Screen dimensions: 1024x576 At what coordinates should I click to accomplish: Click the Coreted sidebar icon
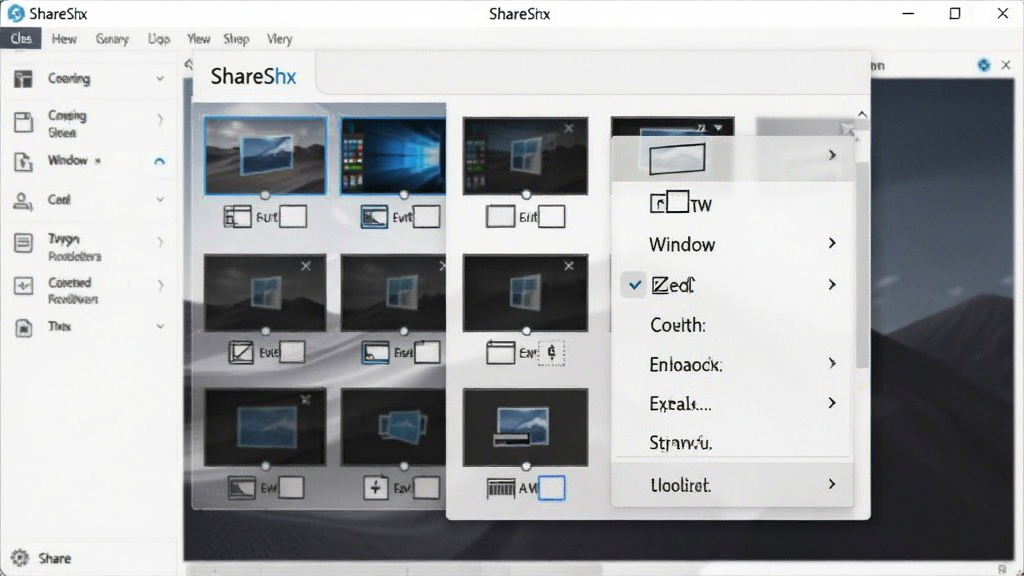point(24,285)
